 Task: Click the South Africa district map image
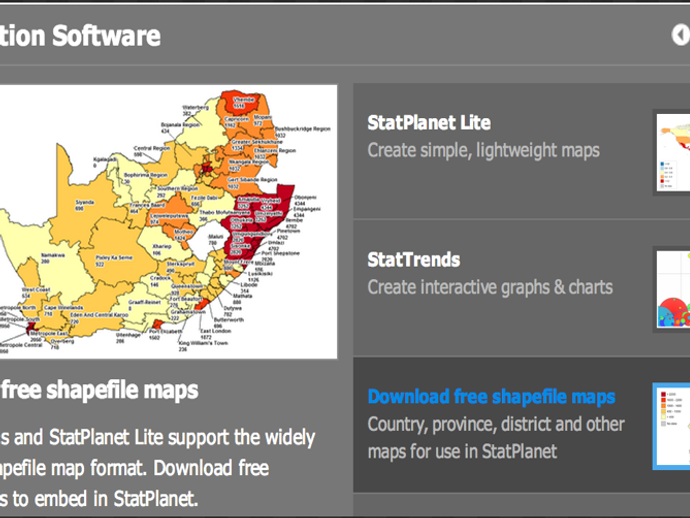pos(169,222)
